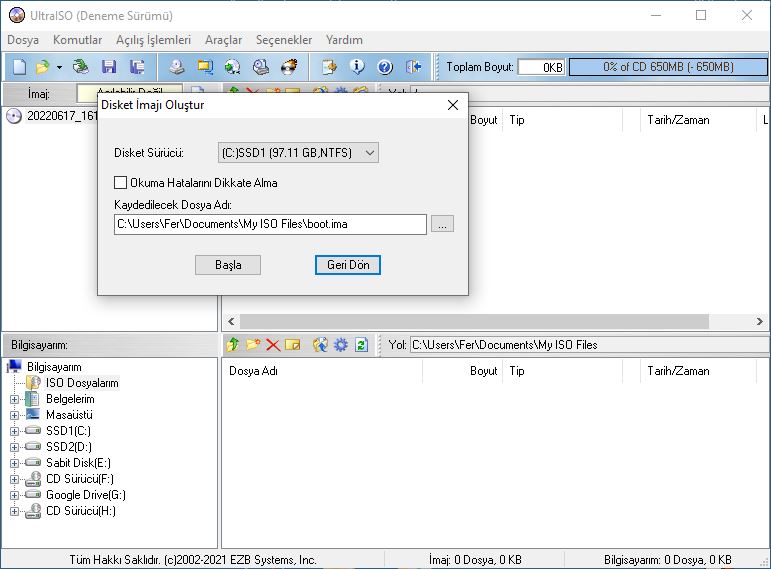Click the lower pane Tarih/Zaman column header
Viewport: 771px width, 569px height.
[x=698, y=371]
